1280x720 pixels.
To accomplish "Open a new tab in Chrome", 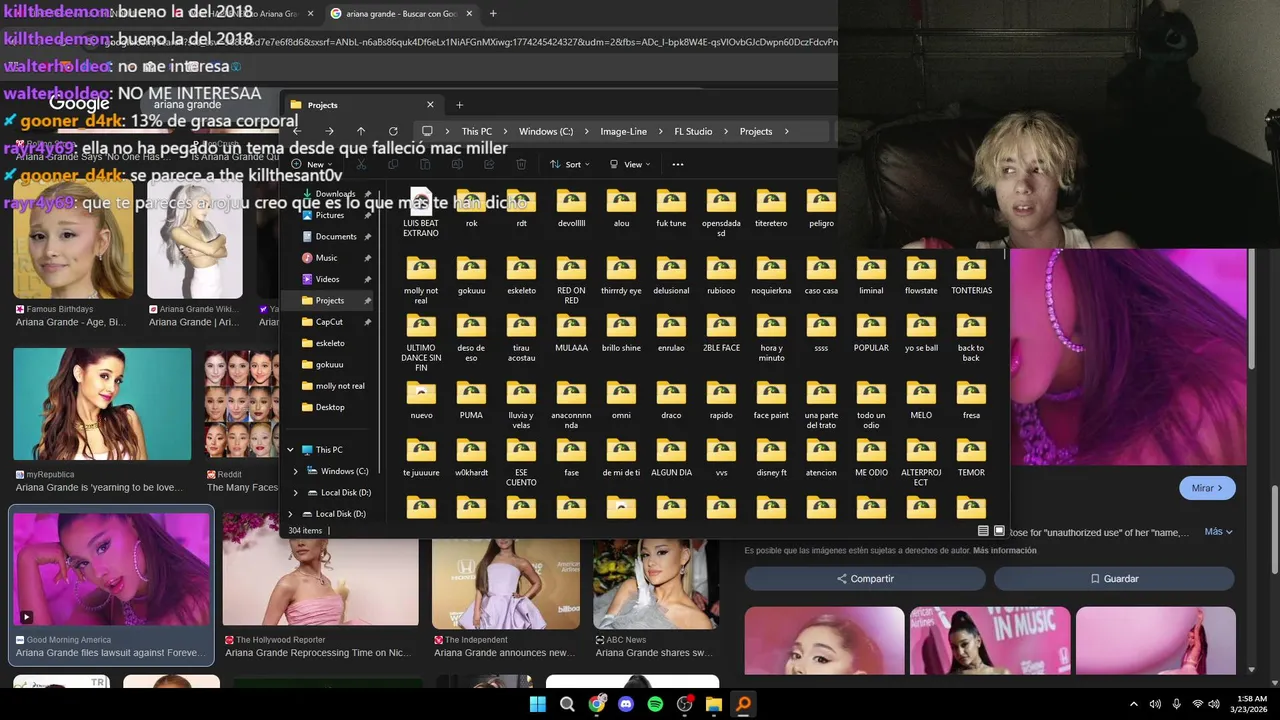I will (493, 13).
